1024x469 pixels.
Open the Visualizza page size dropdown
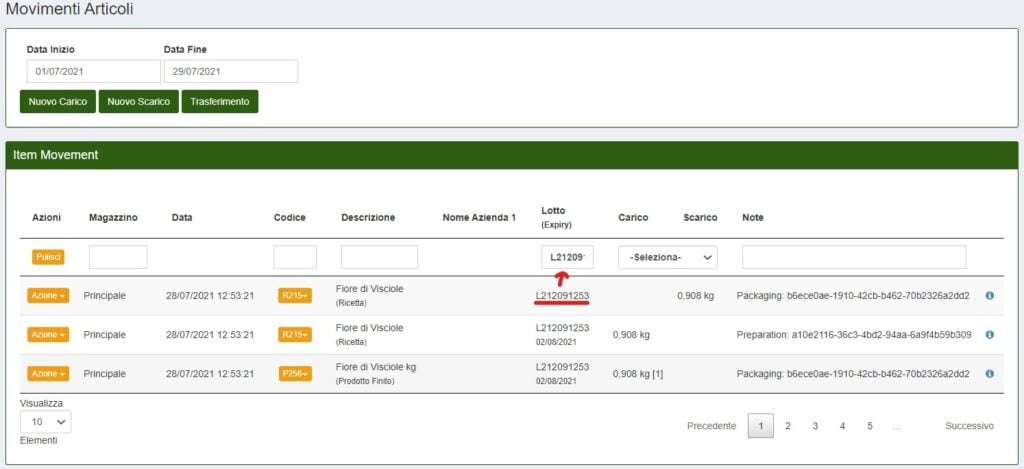coord(45,422)
